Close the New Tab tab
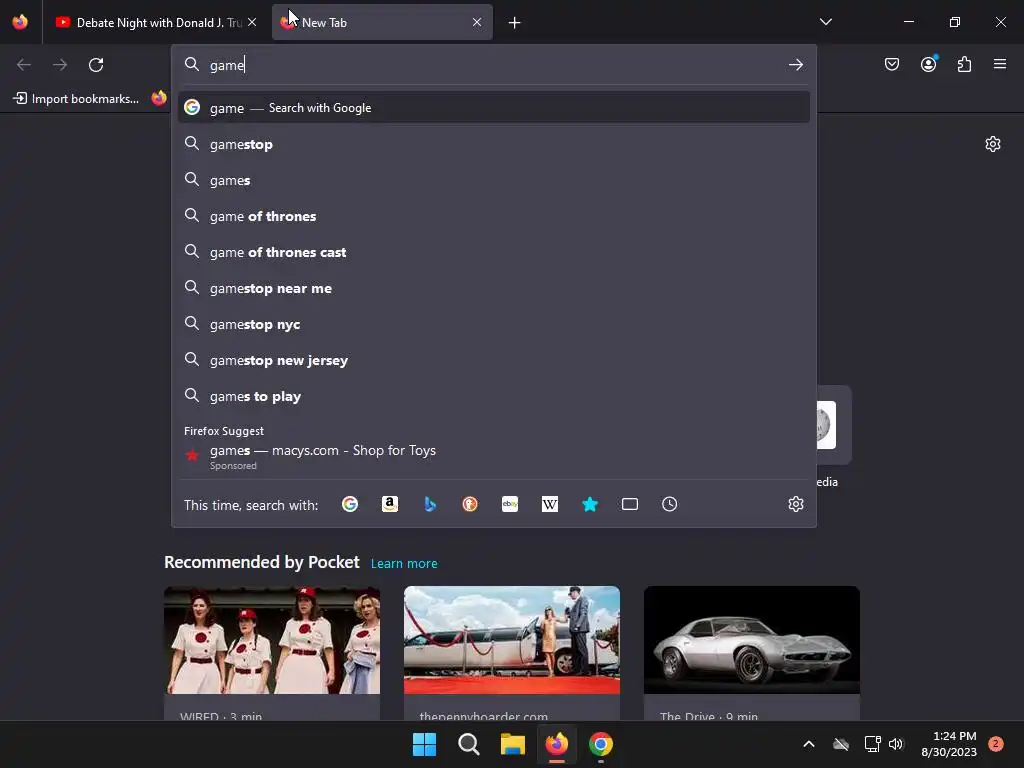The height and width of the screenshot is (768, 1024). 477,22
